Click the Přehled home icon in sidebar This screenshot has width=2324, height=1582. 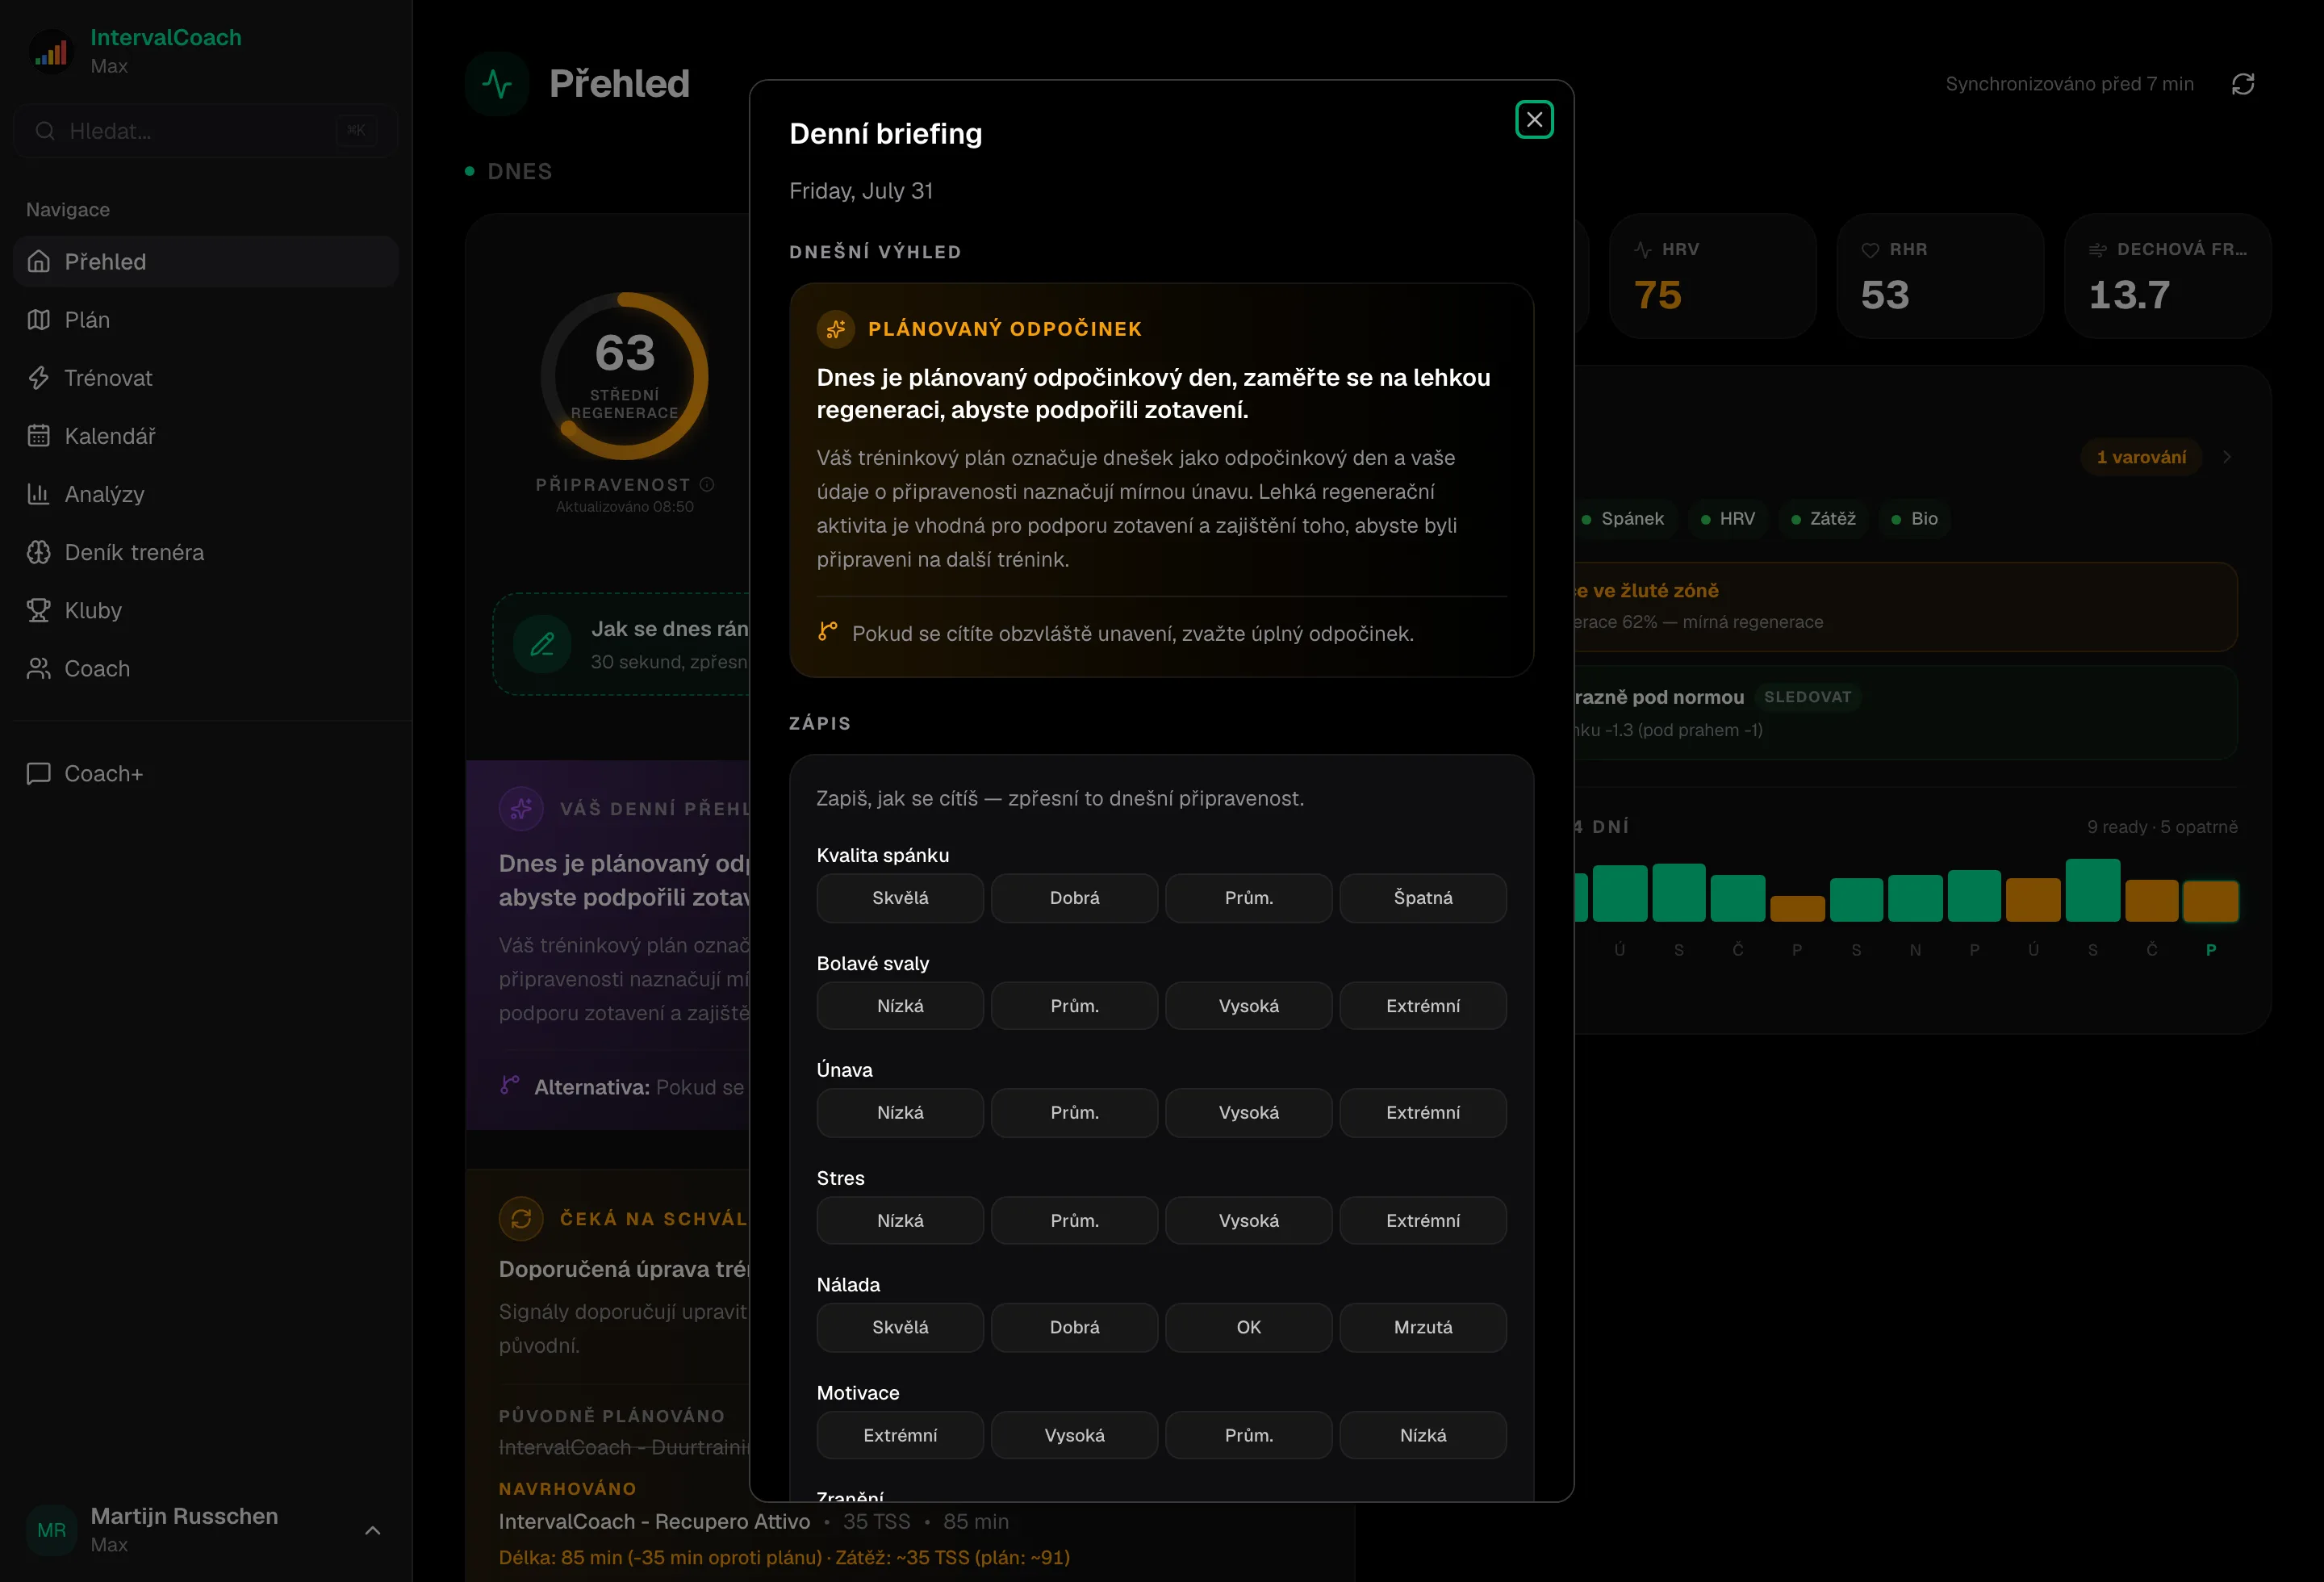click(x=39, y=262)
